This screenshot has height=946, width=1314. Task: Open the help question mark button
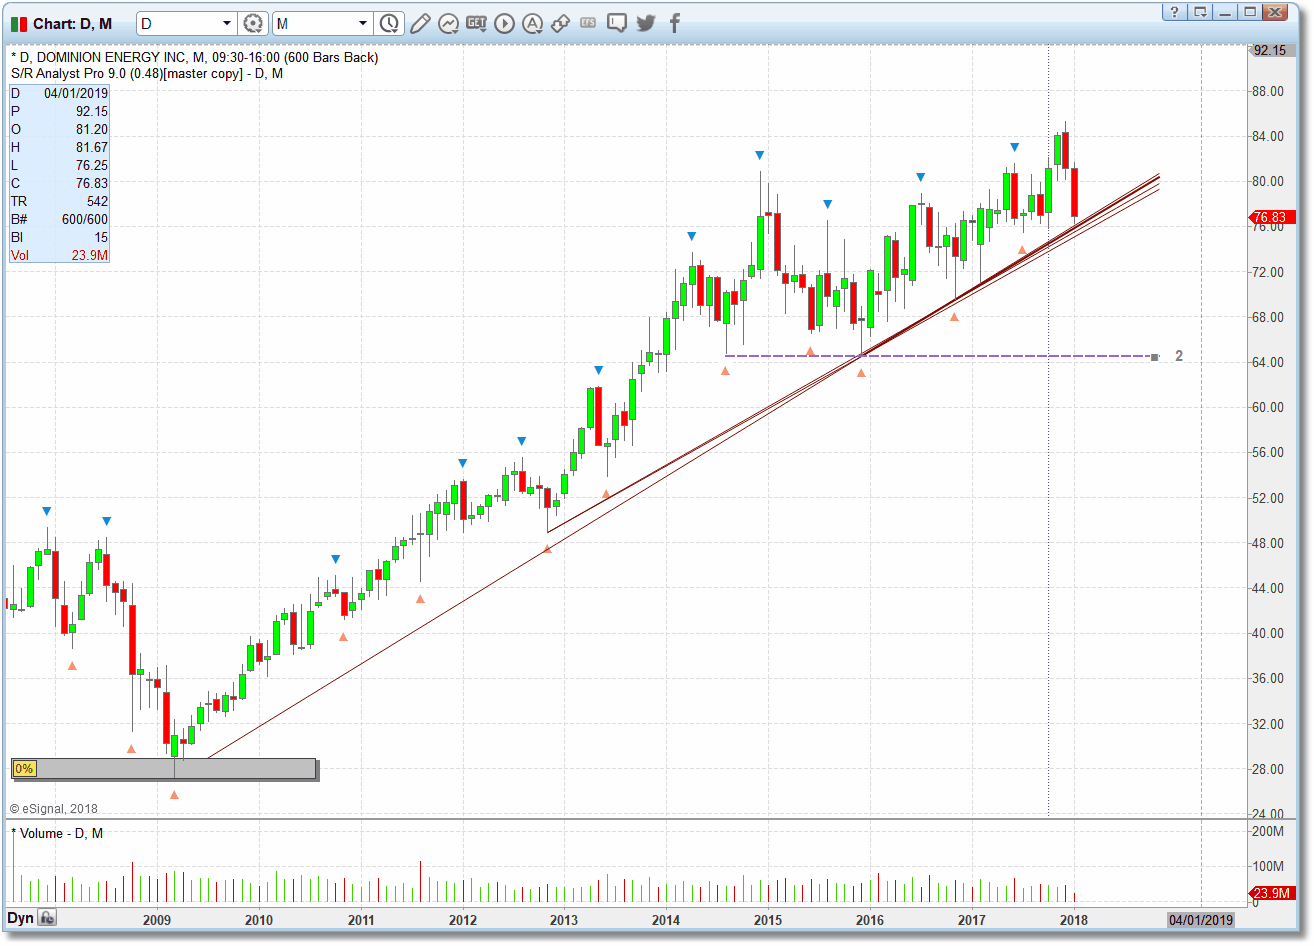click(x=1173, y=12)
